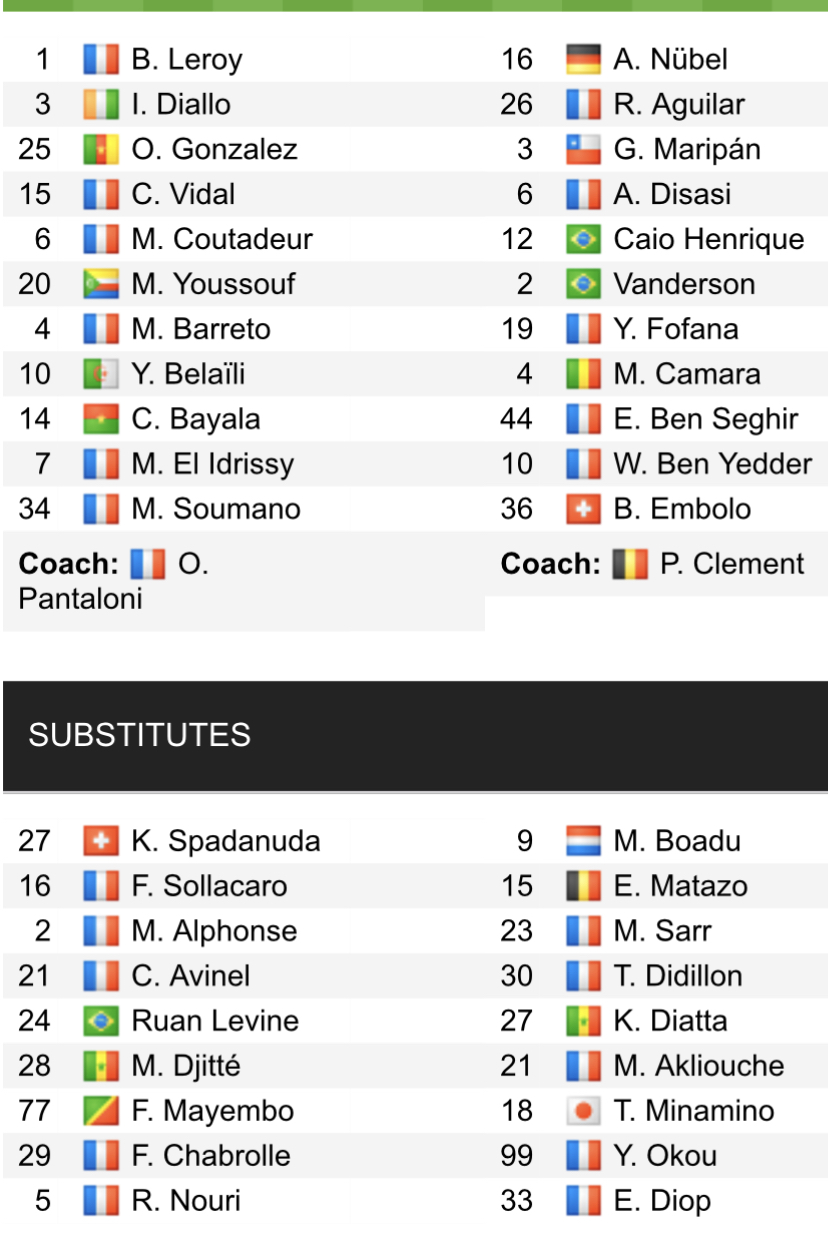Open M. Akliouche's player page
Screen dimensions: 828x1243
[698, 1066]
